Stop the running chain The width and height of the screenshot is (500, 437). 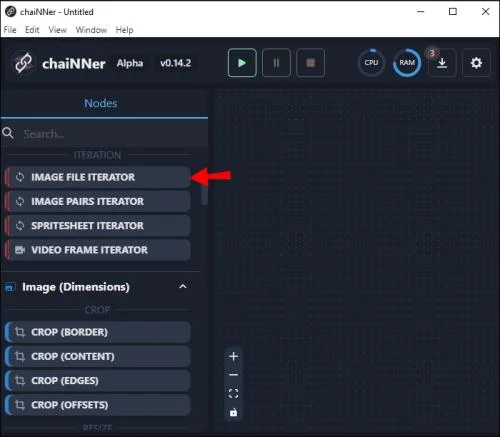310,63
